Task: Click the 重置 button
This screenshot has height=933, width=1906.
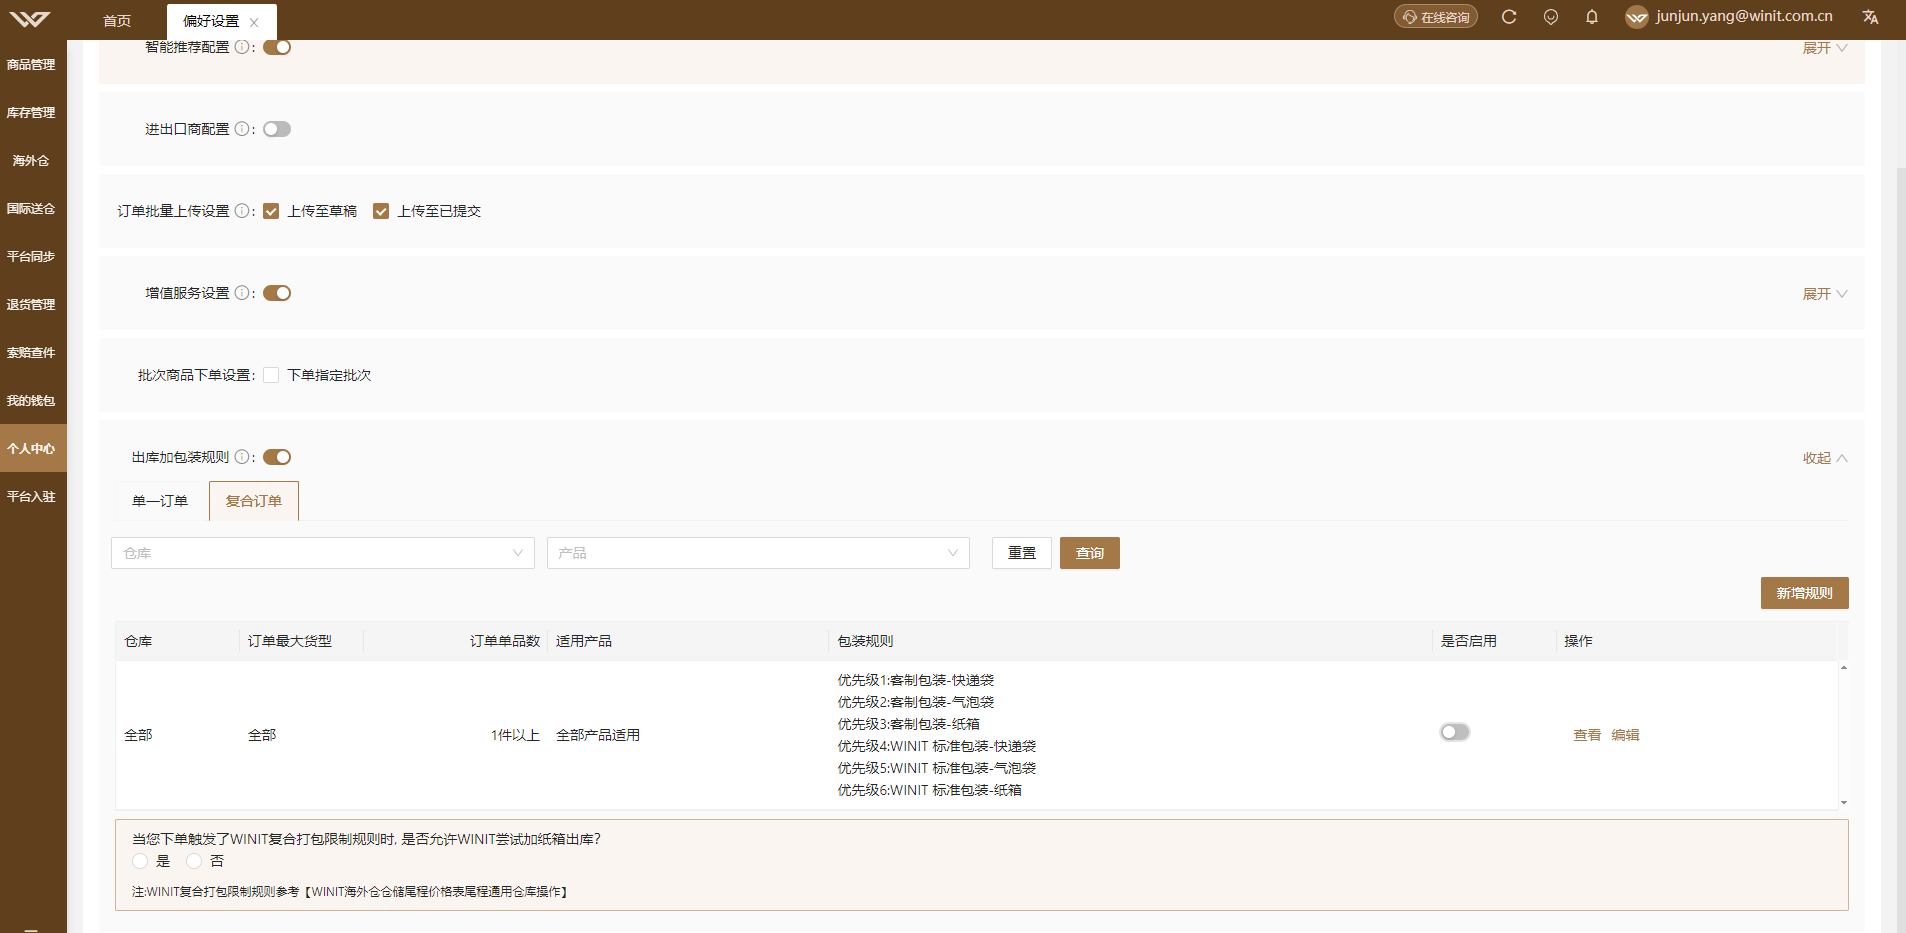Action: pos(1022,553)
